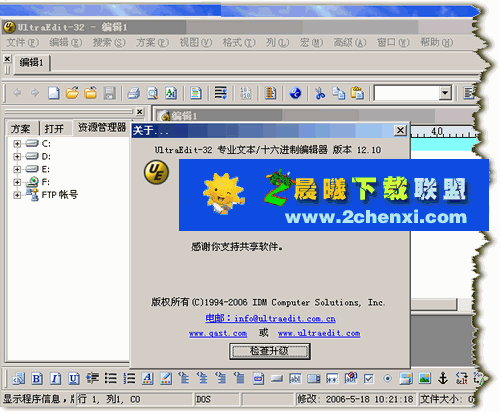
Task: Insert HTML checkbox via checkmark icon
Action: [x=369, y=378]
